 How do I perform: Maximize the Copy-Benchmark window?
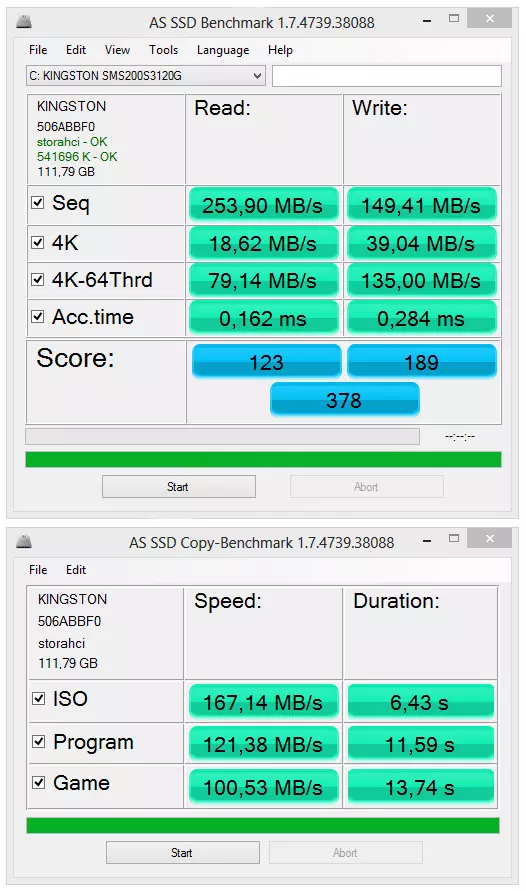[454, 538]
